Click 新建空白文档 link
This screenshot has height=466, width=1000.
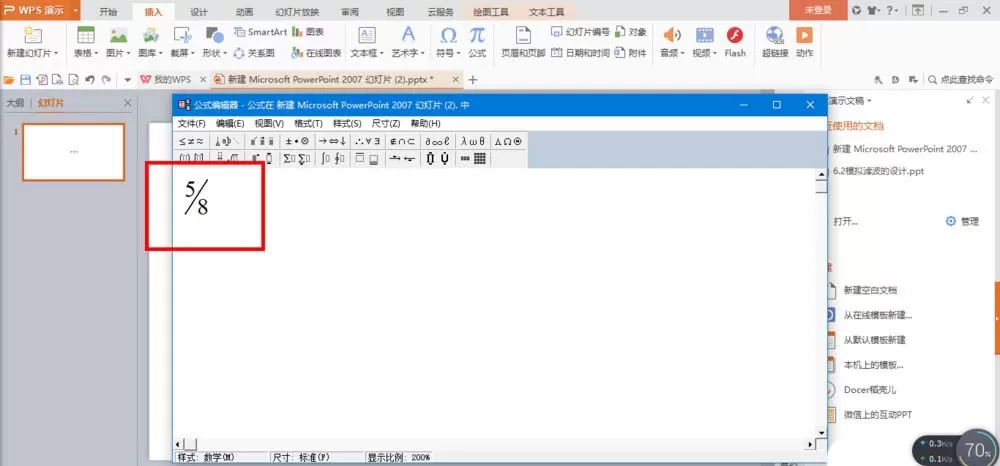[x=871, y=290]
